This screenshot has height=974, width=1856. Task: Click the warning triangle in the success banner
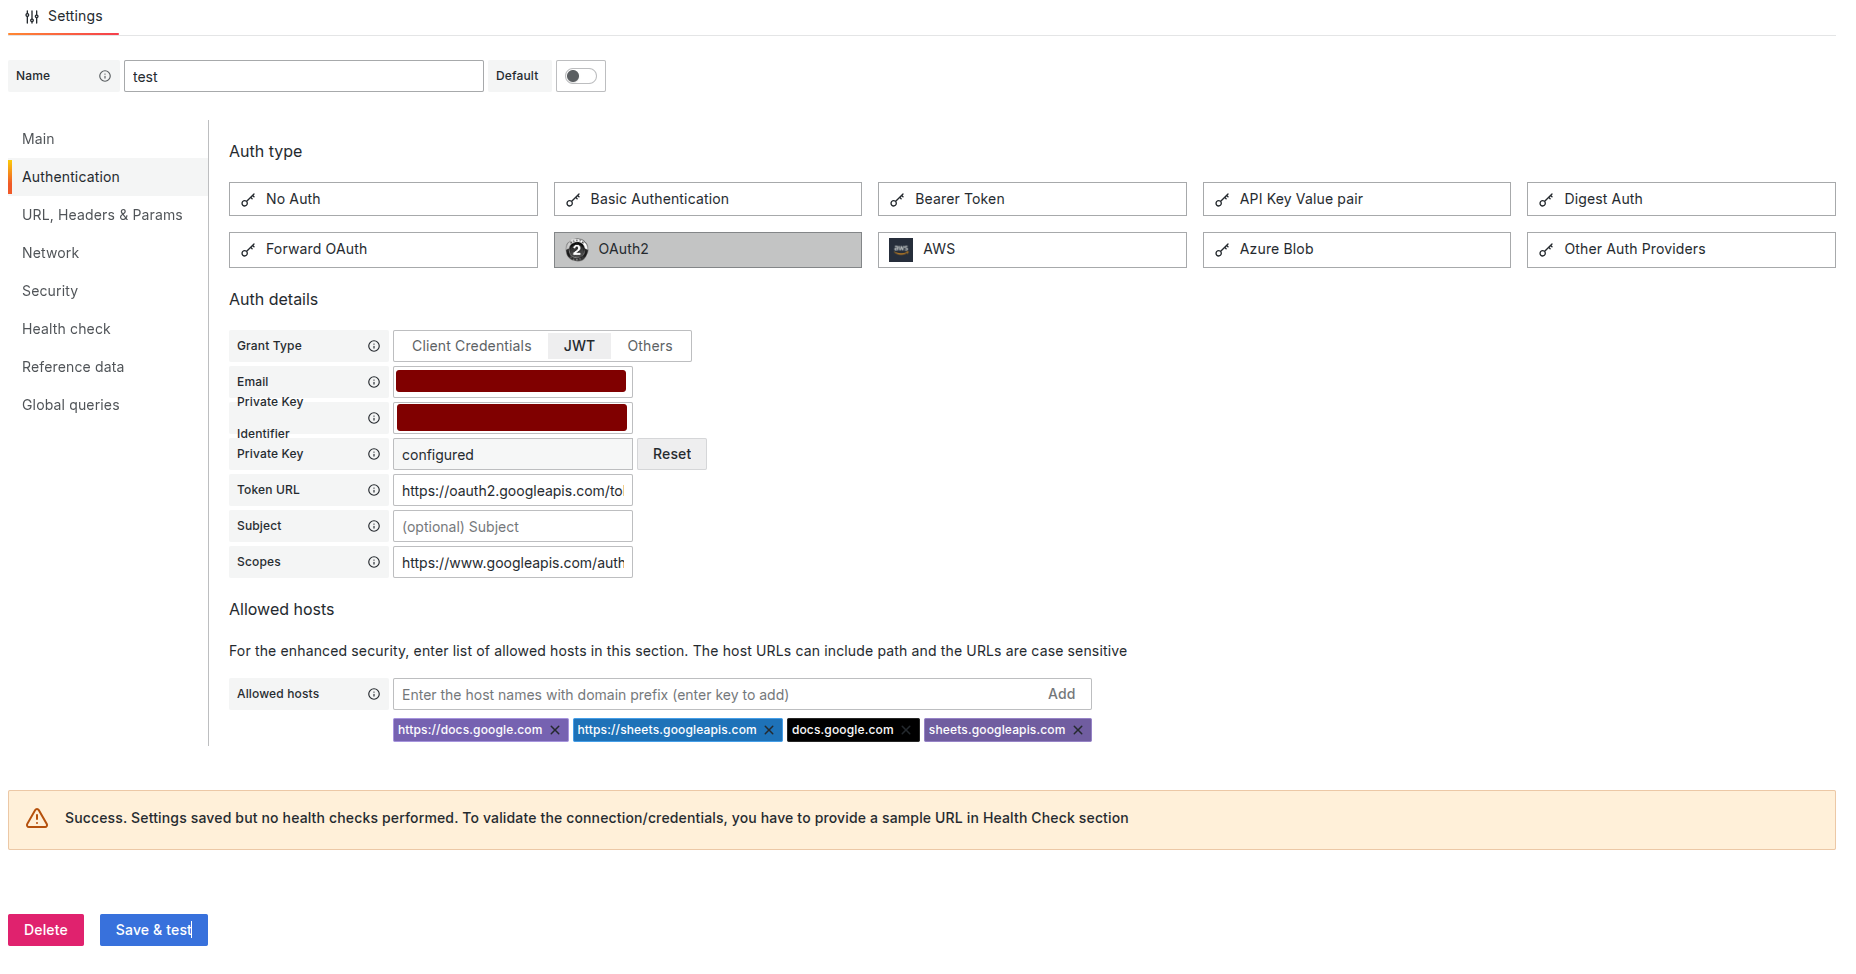tap(37, 818)
